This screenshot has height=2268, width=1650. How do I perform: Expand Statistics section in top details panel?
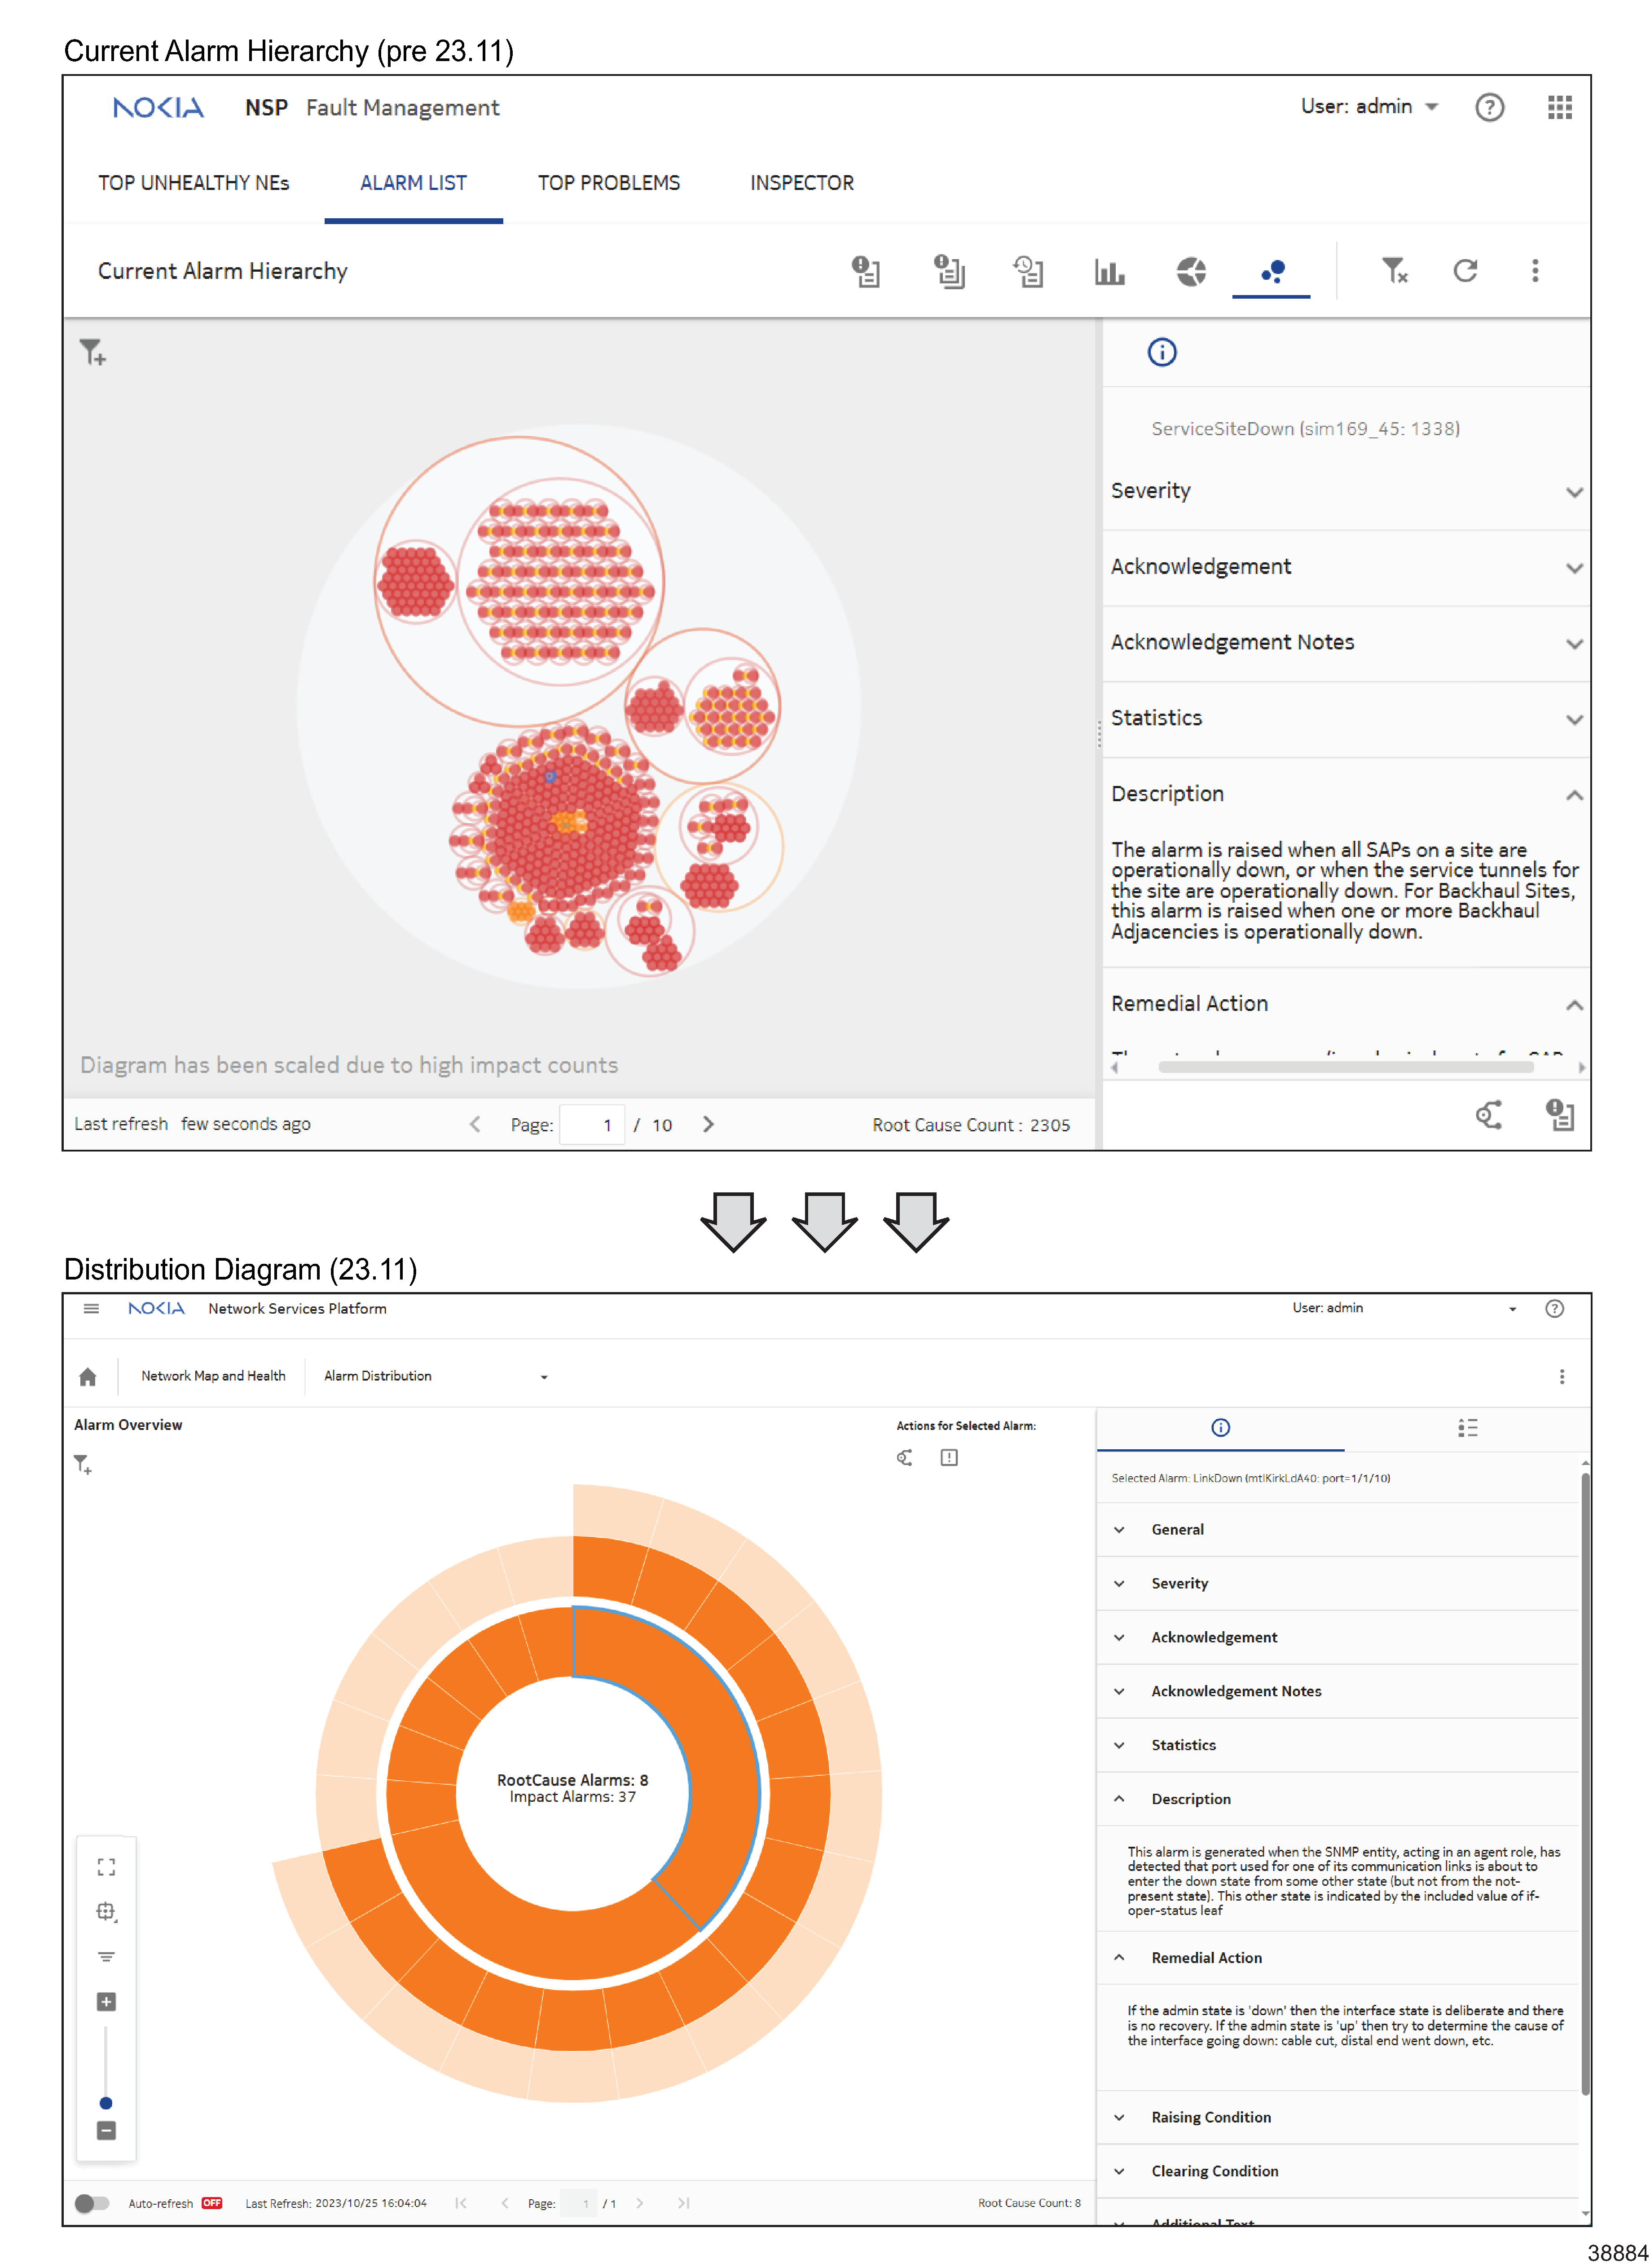point(1345,719)
